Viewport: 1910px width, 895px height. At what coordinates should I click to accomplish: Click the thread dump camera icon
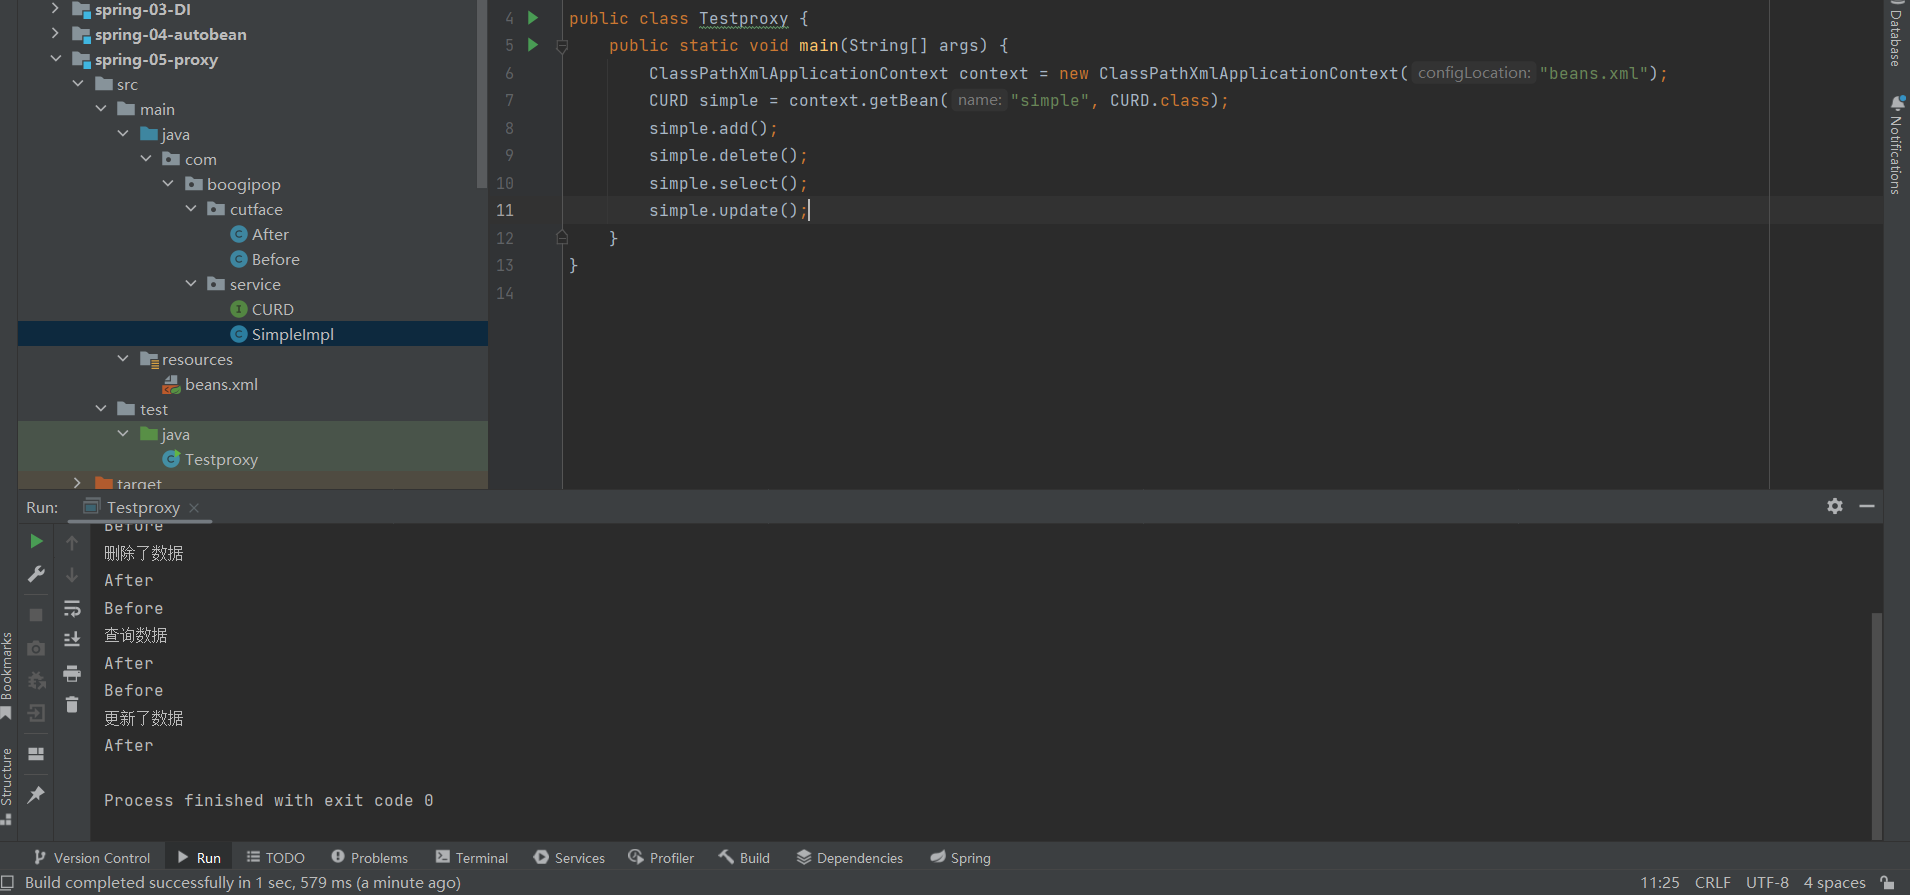(x=36, y=648)
